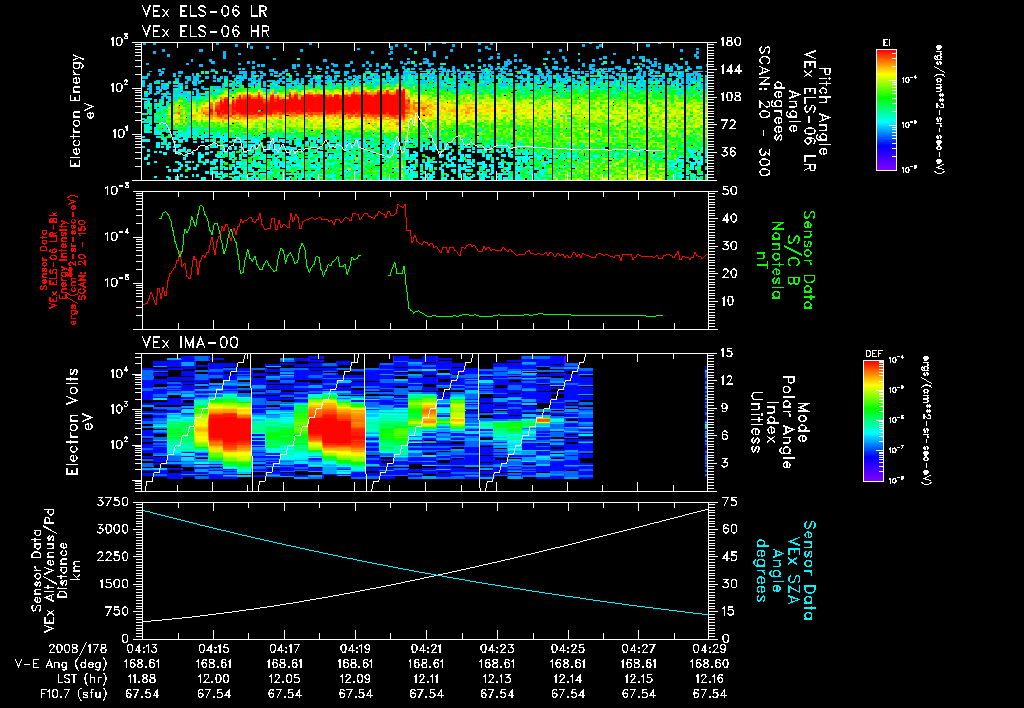Click the 04:27 time tick label

[639, 649]
